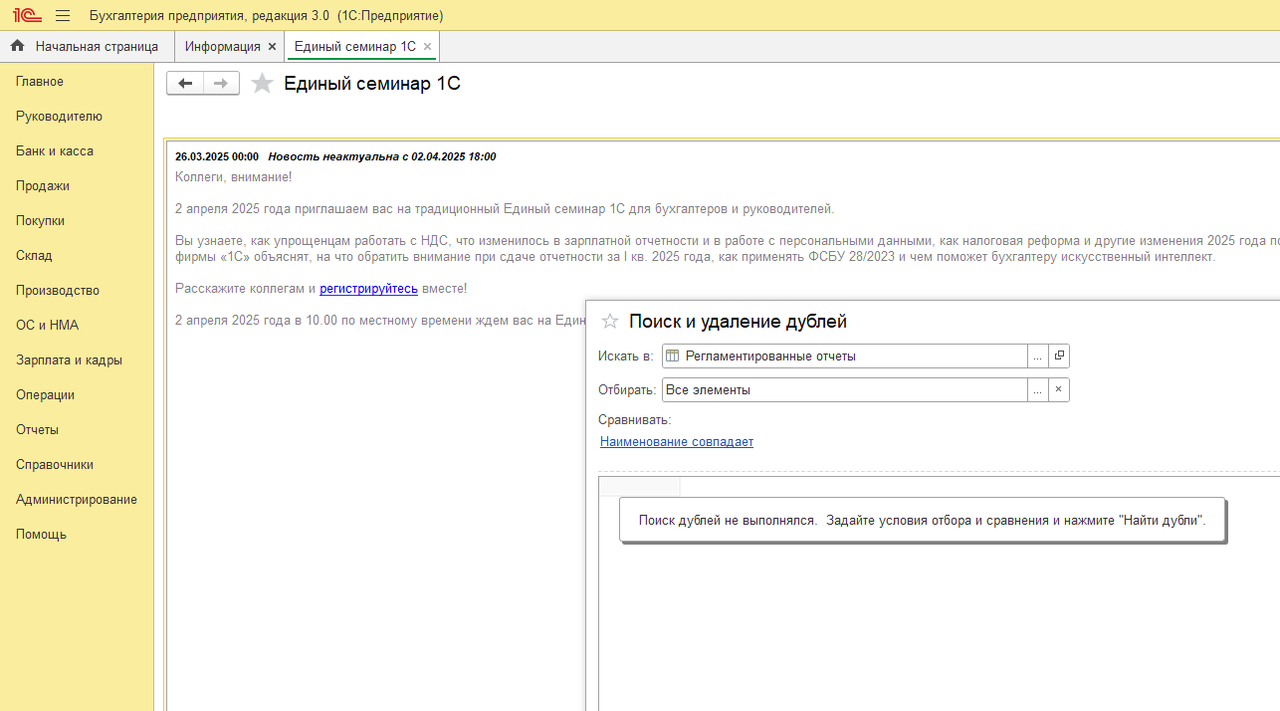The width and height of the screenshot is (1280, 711).
Task: Click into the Искать в input field
Action: coord(845,356)
